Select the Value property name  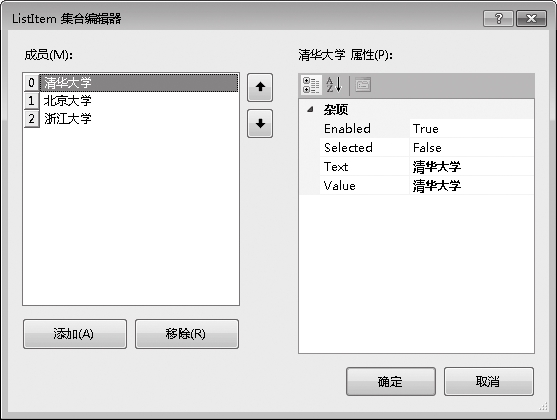coord(364,185)
